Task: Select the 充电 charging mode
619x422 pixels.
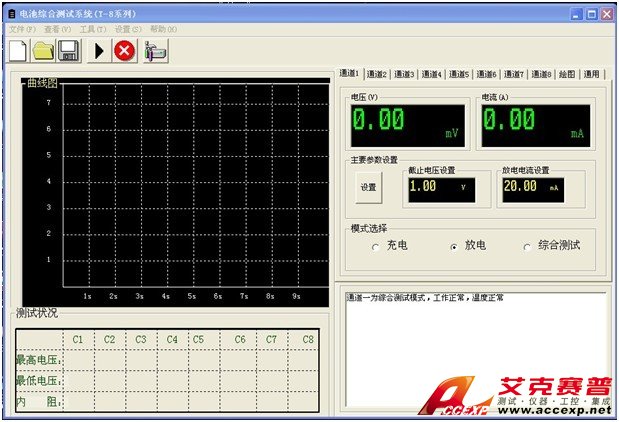Action: 375,246
